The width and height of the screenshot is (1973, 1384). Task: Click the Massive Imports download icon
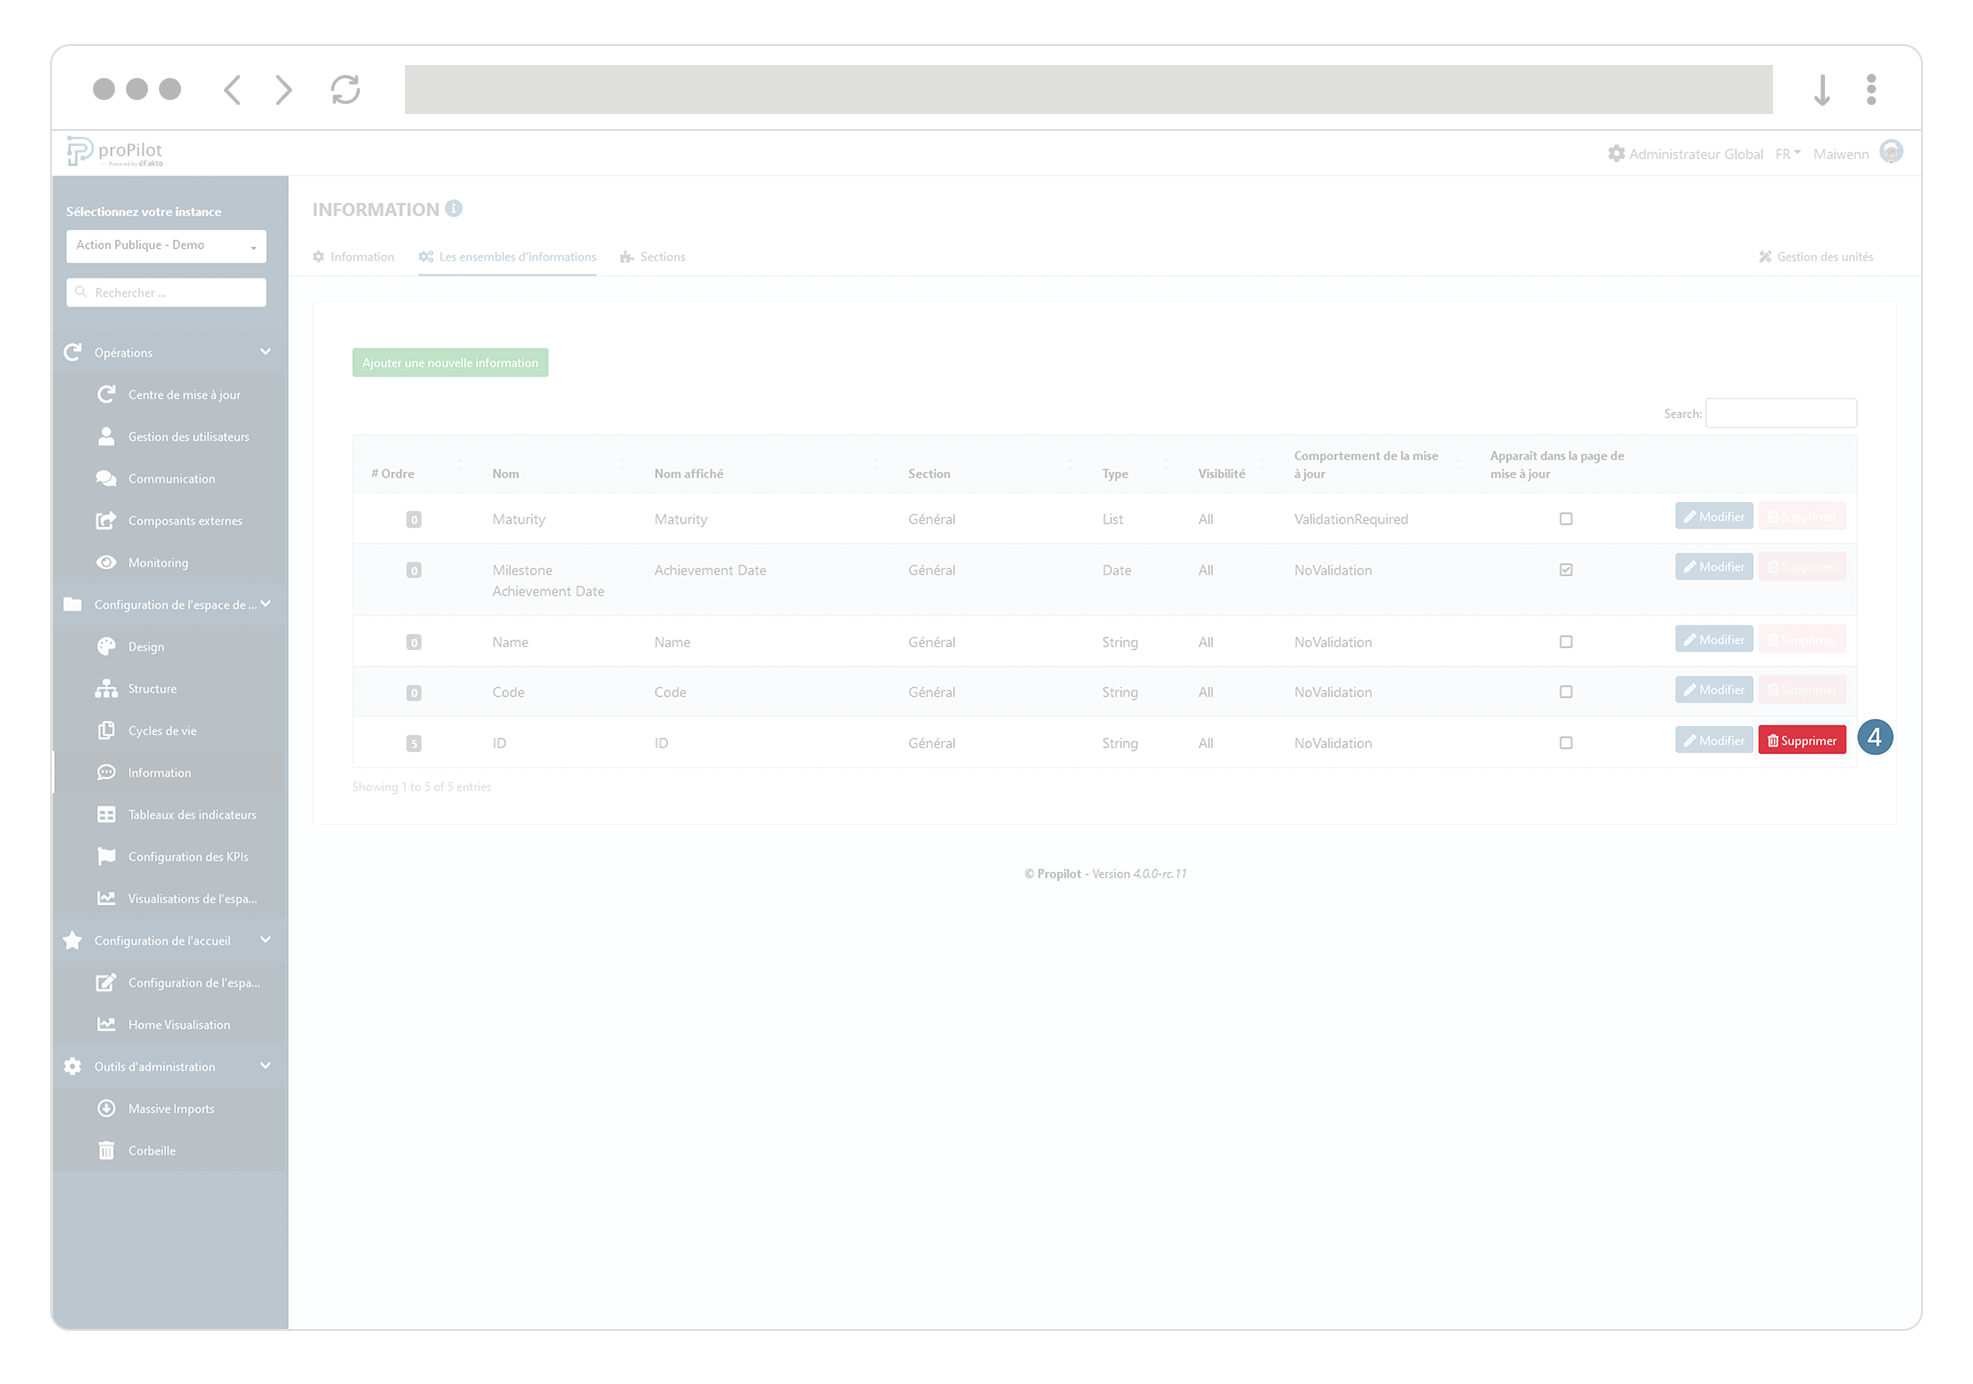106,1108
